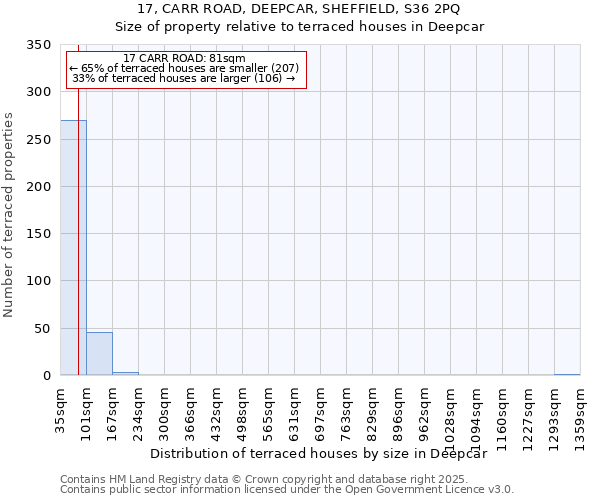Click the 17 CARR ROAD annotation box
The width and height of the screenshot is (600, 500).
[184, 69]
